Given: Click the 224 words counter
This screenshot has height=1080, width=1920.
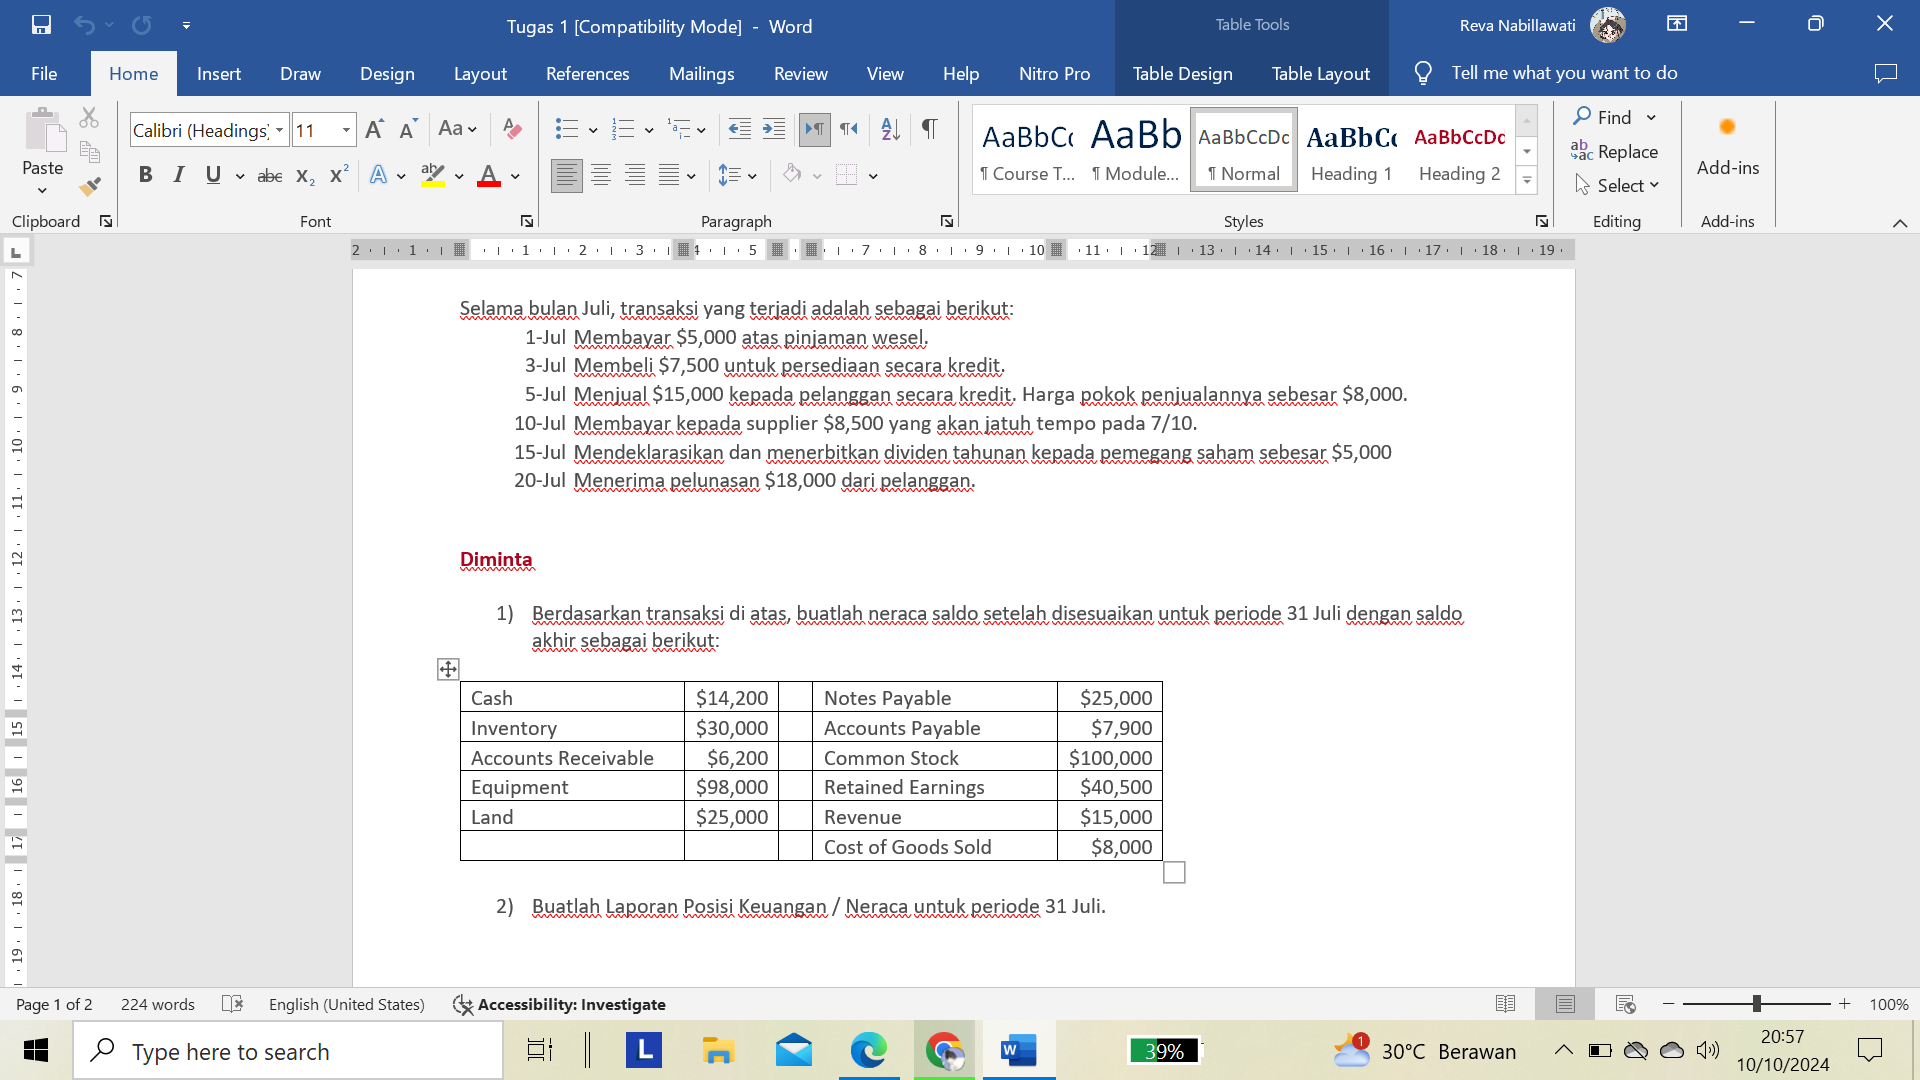Looking at the screenshot, I should (158, 1004).
